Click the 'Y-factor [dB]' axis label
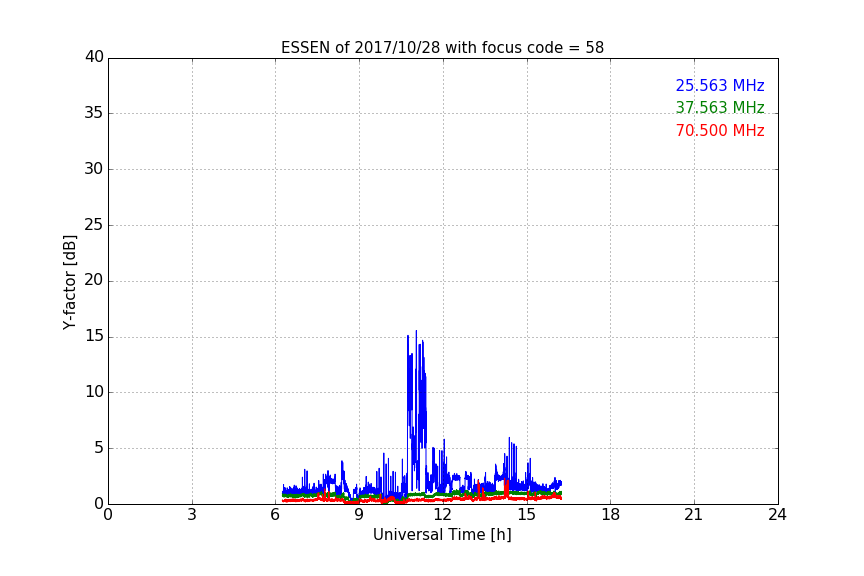This screenshot has width=864, height=576. [69, 283]
